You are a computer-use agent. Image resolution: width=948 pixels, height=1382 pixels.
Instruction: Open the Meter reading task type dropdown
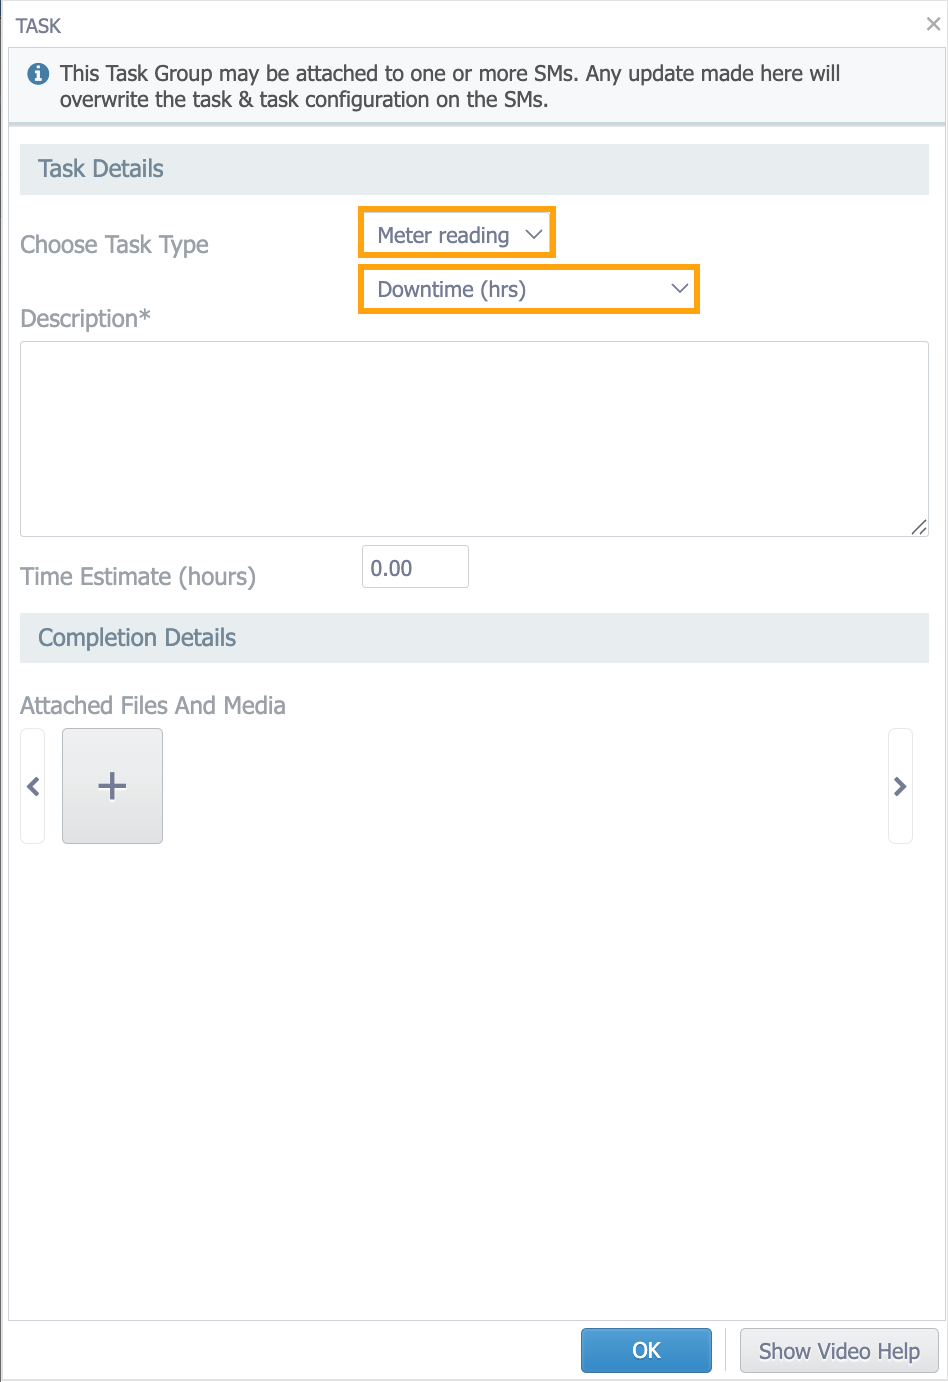(457, 235)
